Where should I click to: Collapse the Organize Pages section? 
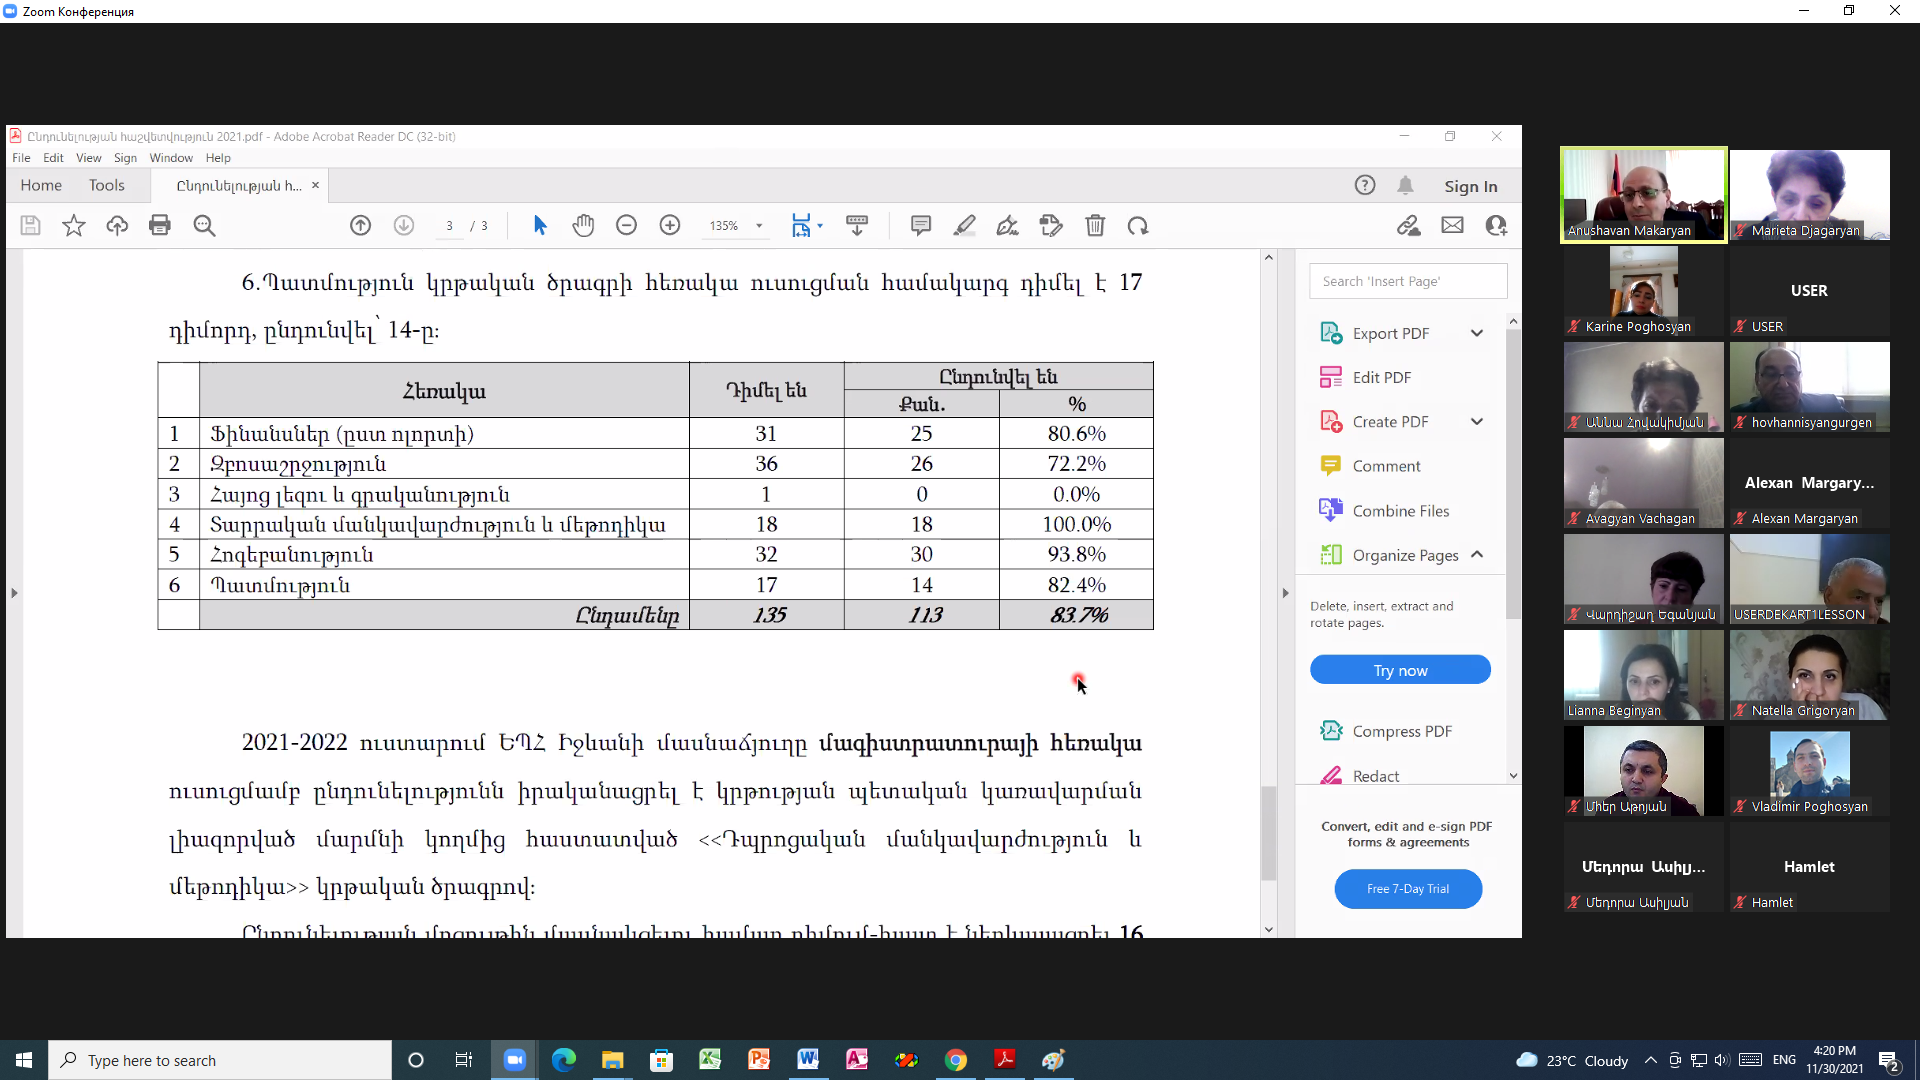click(x=1477, y=555)
